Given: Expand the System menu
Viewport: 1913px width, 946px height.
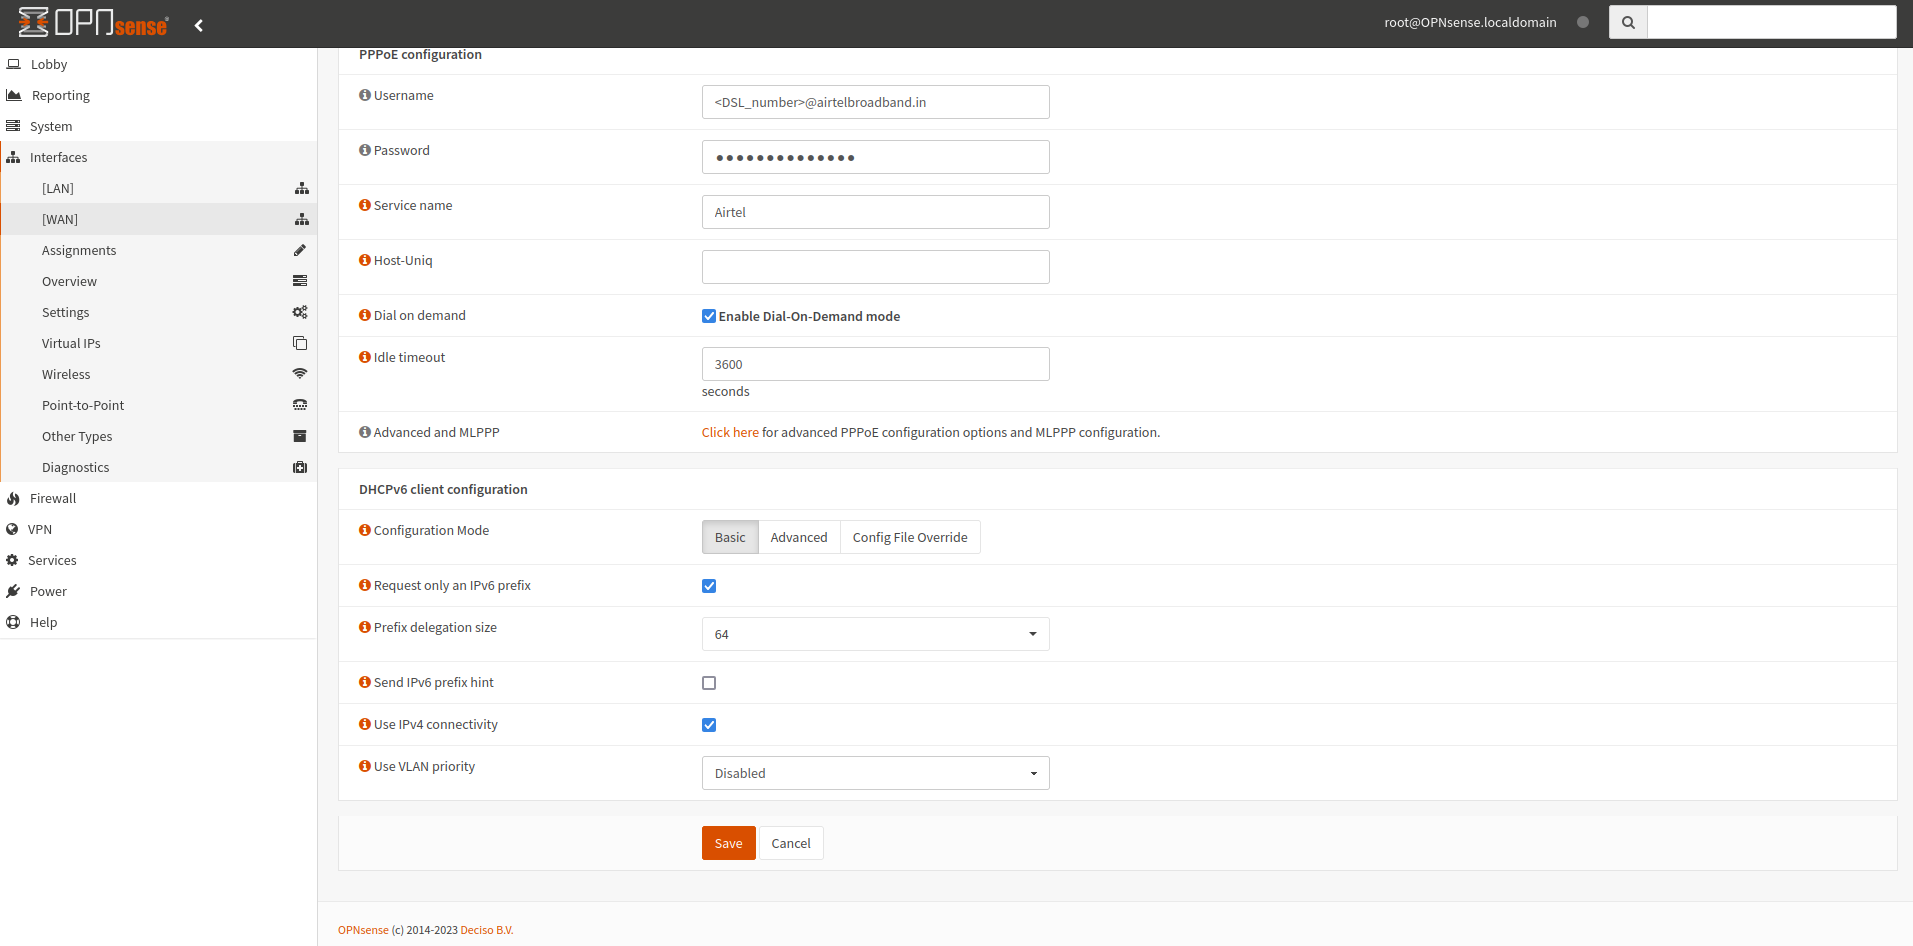Looking at the screenshot, I should pyautogui.click(x=158, y=126).
